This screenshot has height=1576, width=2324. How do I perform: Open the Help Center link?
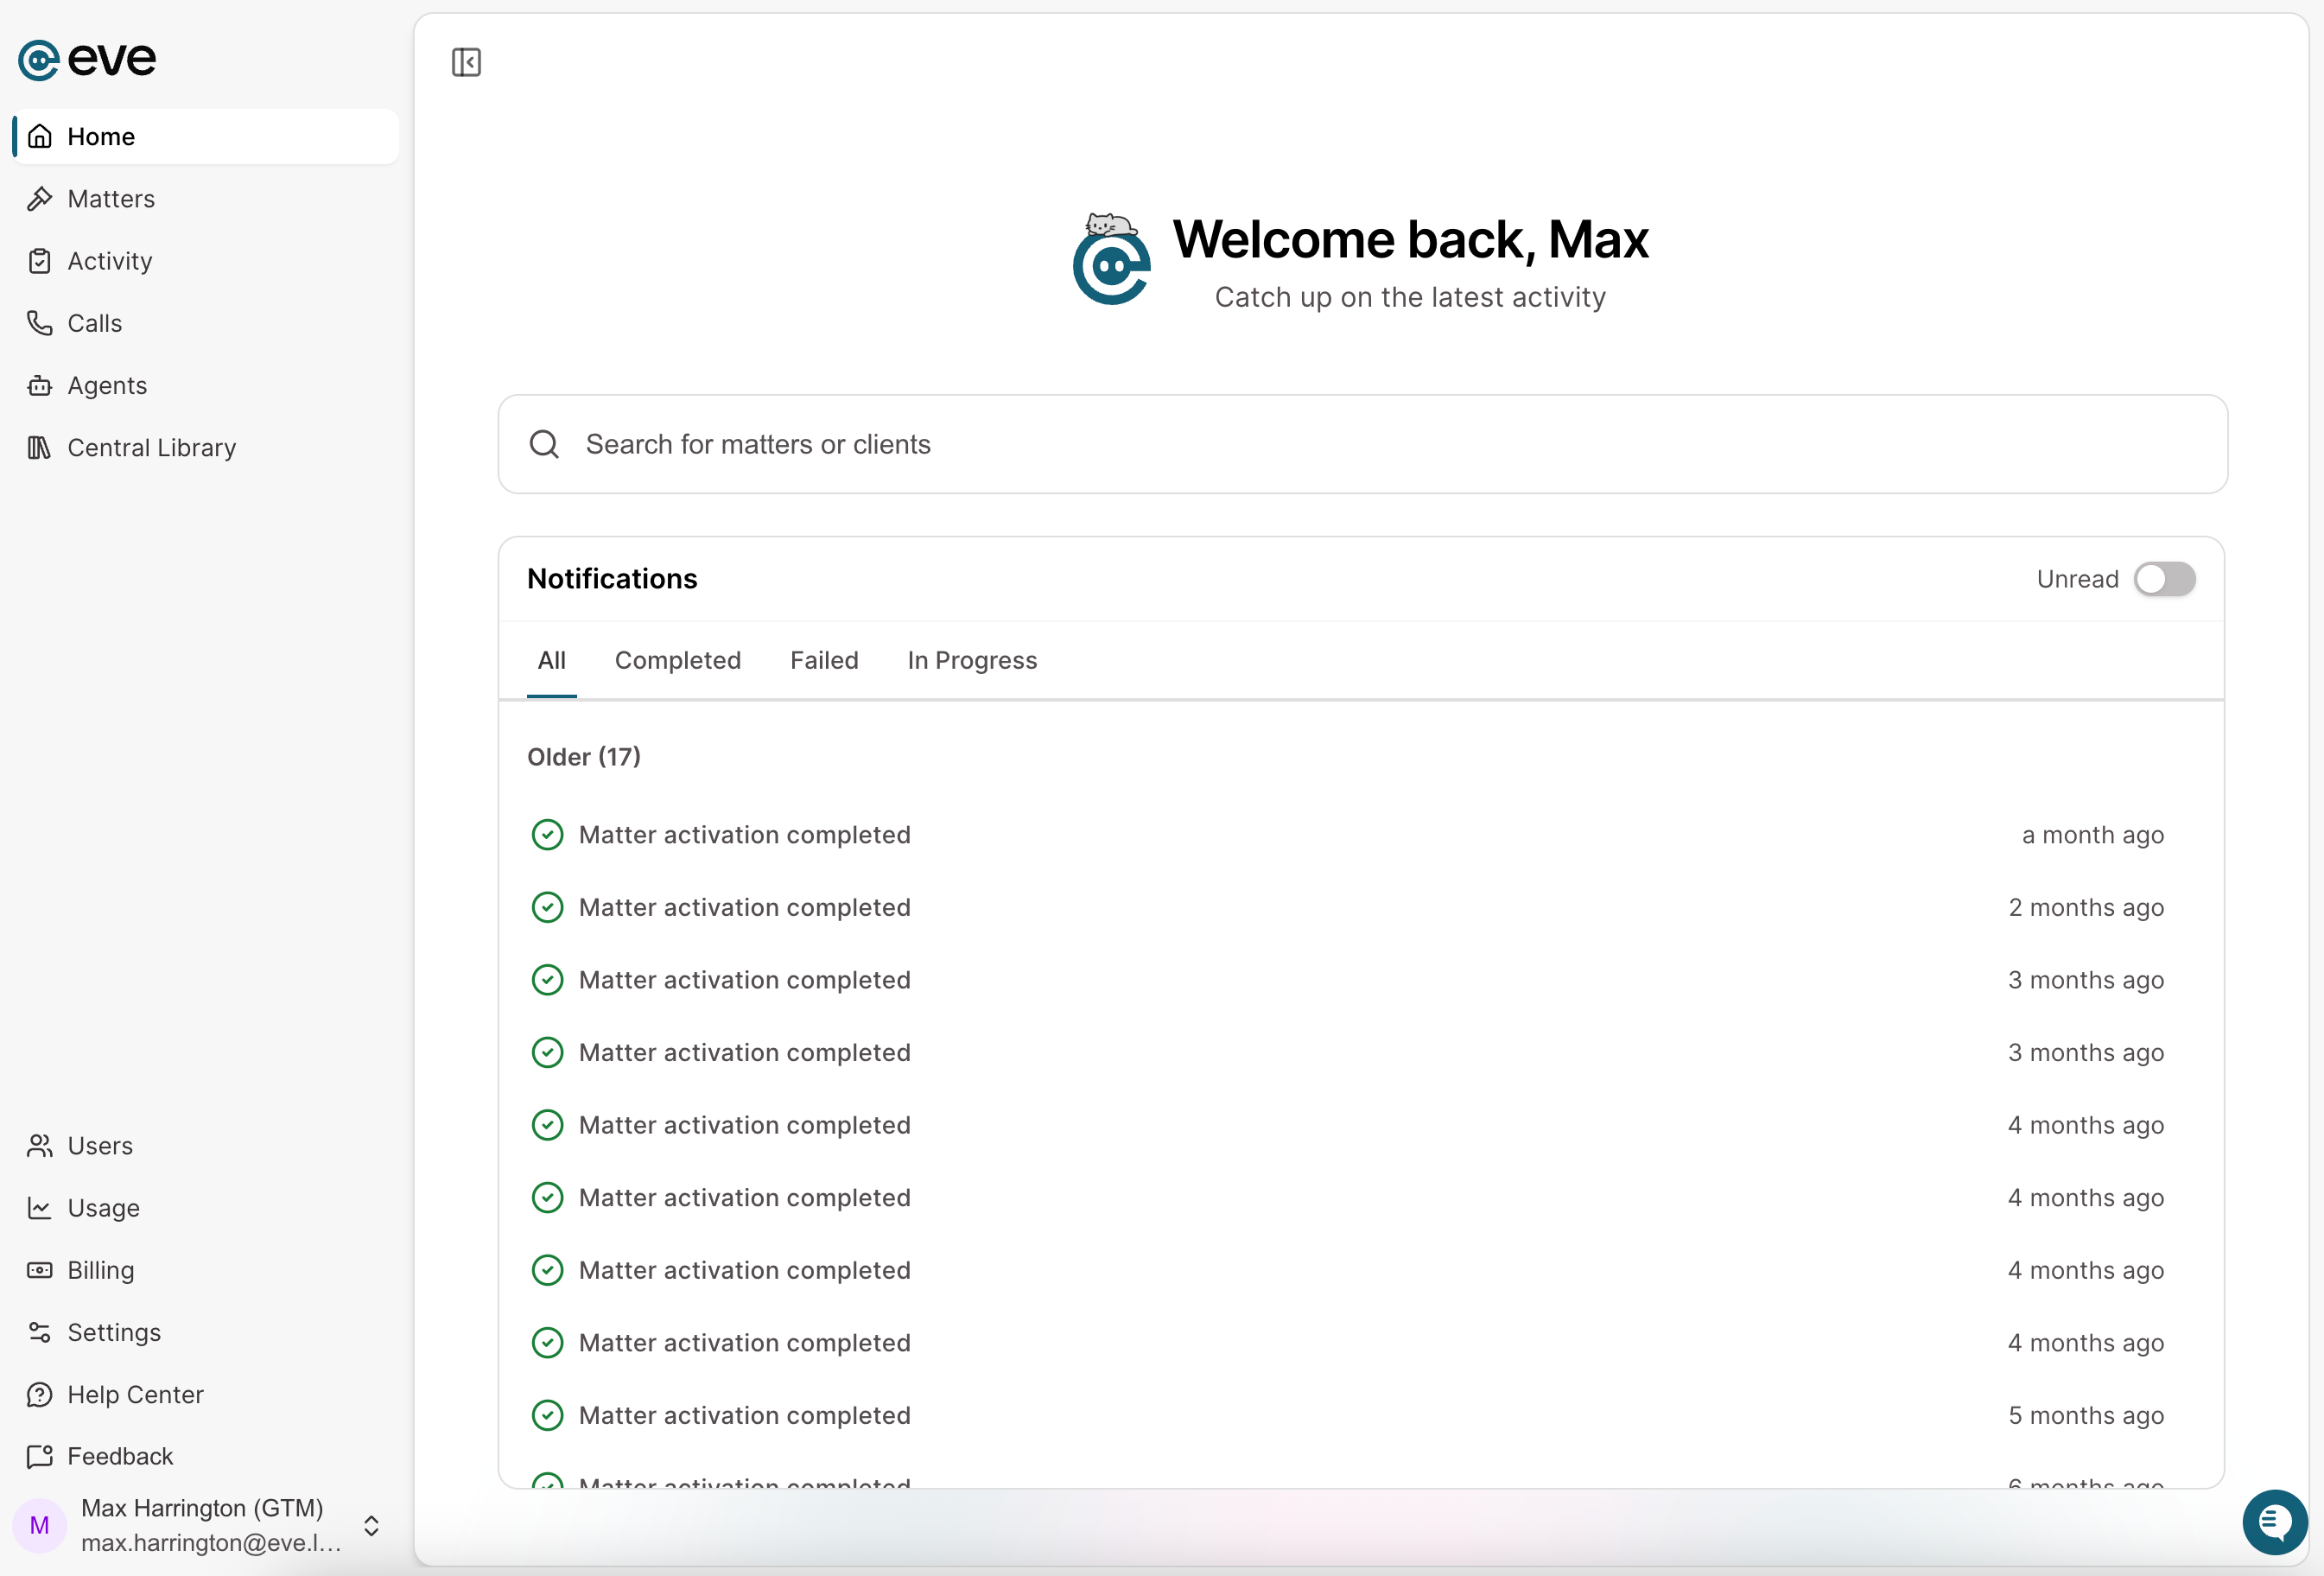tap(205, 1394)
